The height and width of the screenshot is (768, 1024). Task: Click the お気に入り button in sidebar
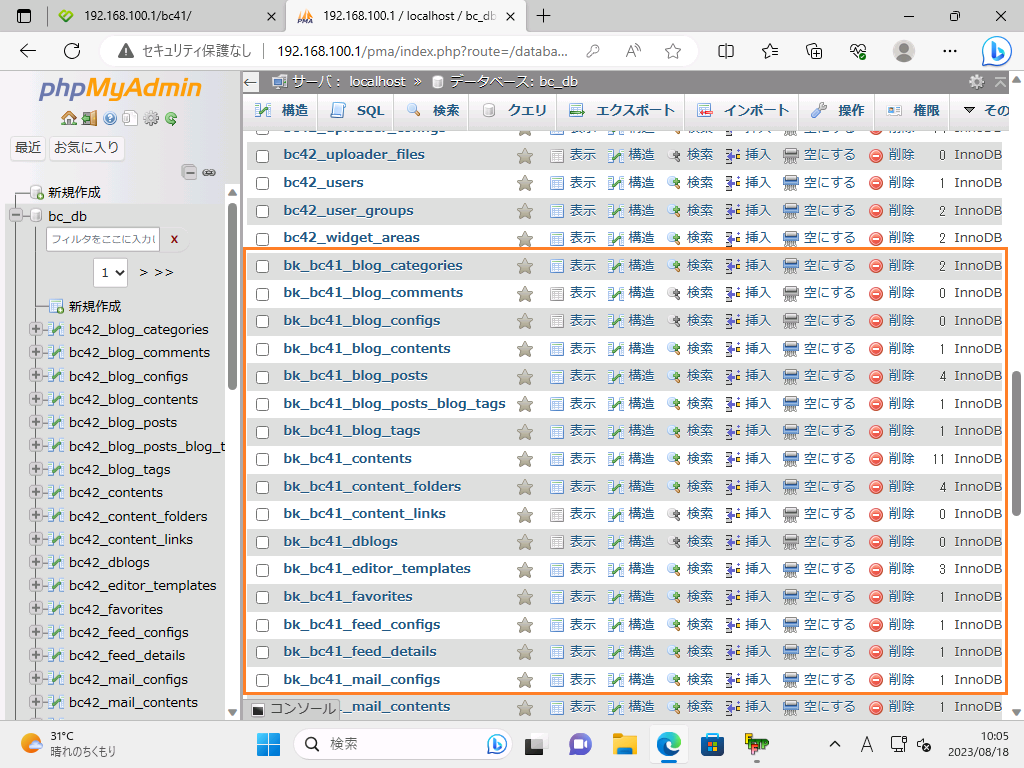click(87, 148)
